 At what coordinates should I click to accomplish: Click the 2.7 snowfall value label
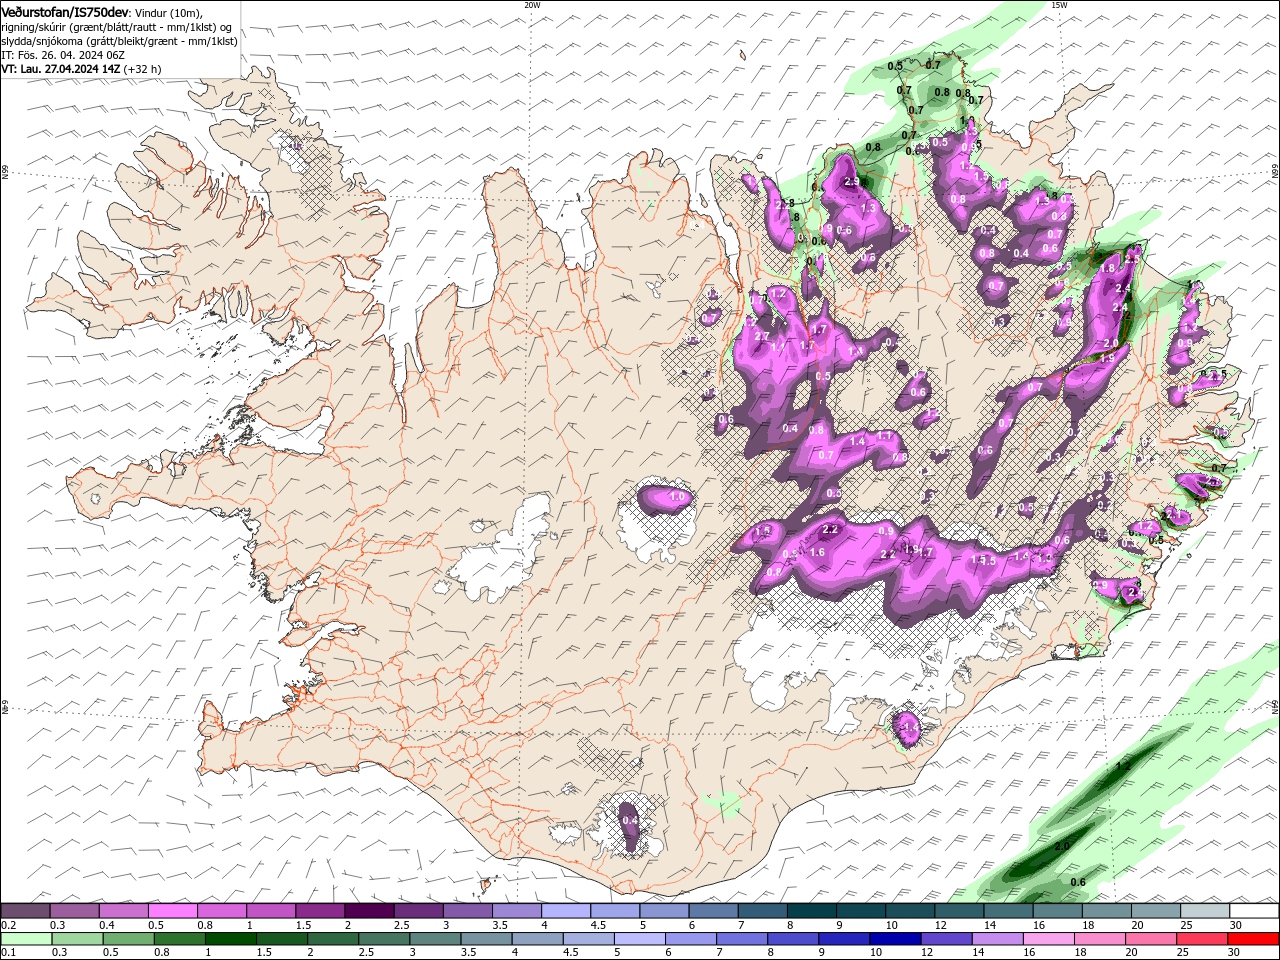[x=762, y=337]
